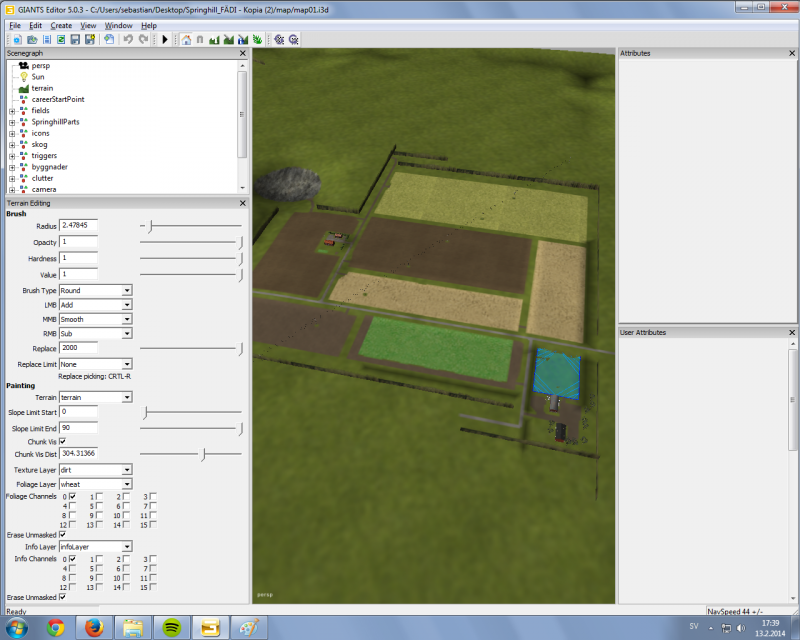
Task: Enable Foliage Channels 2 checkbox
Action: 126,496
